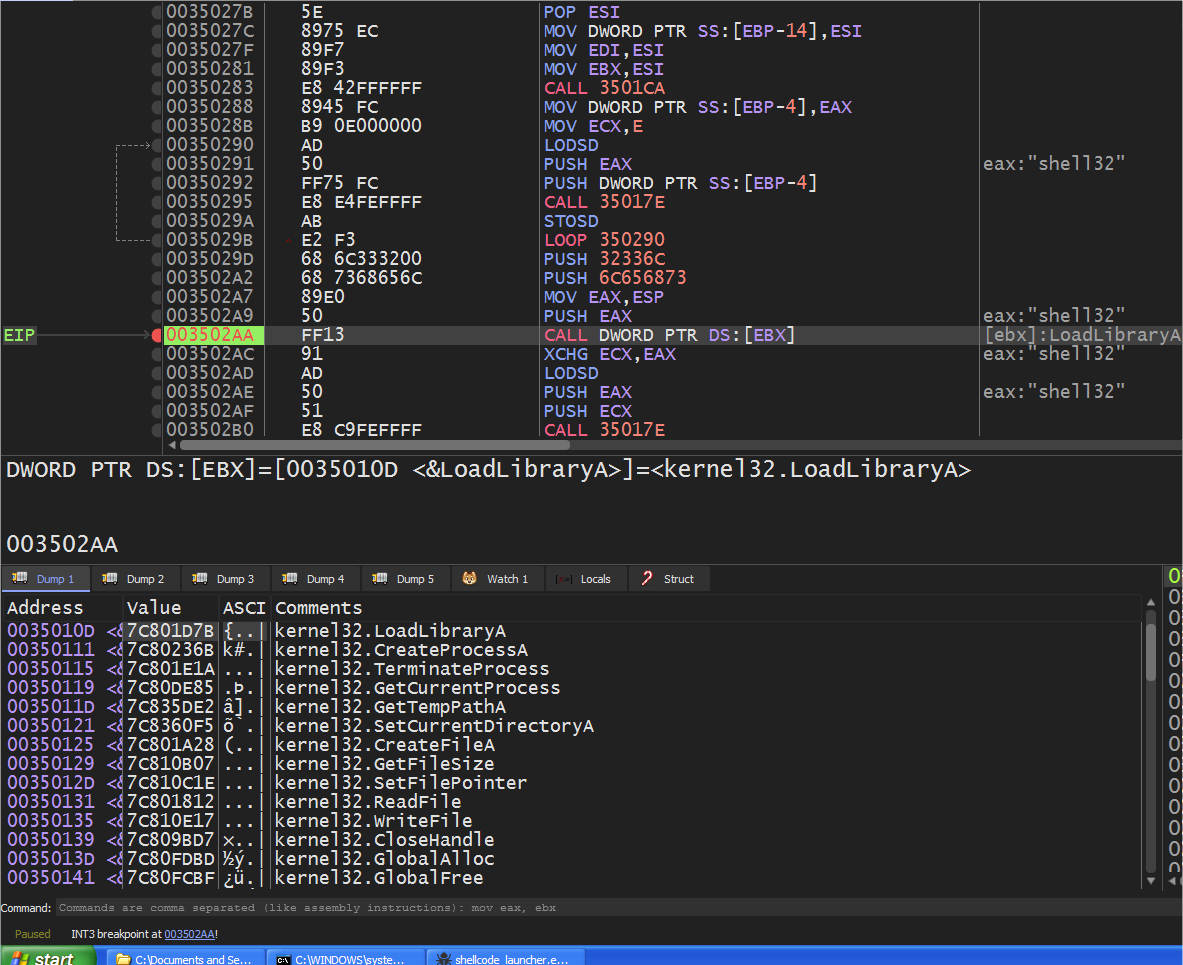Open the Windows start button
Viewport: 1183px width, 965px height.
coord(48,958)
